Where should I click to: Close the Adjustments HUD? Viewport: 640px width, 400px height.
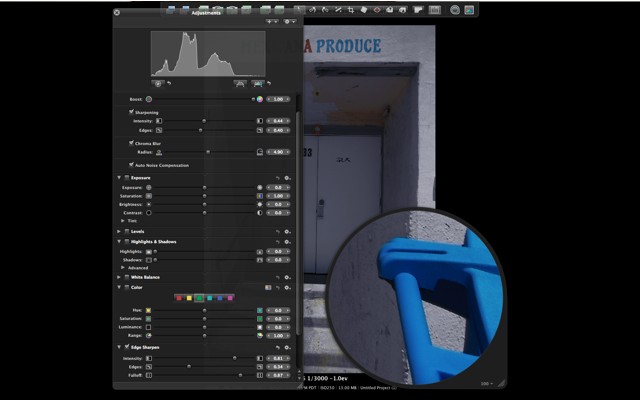click(117, 13)
